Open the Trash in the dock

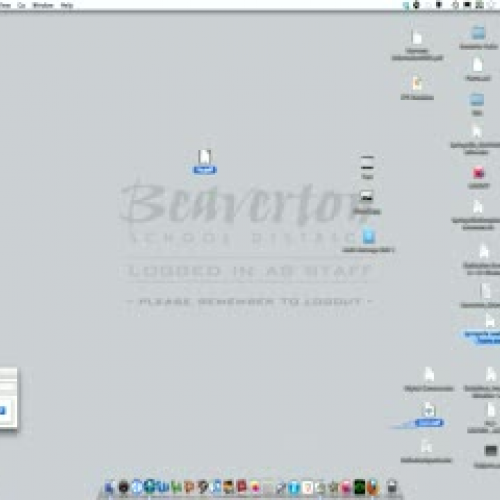(x=392, y=487)
